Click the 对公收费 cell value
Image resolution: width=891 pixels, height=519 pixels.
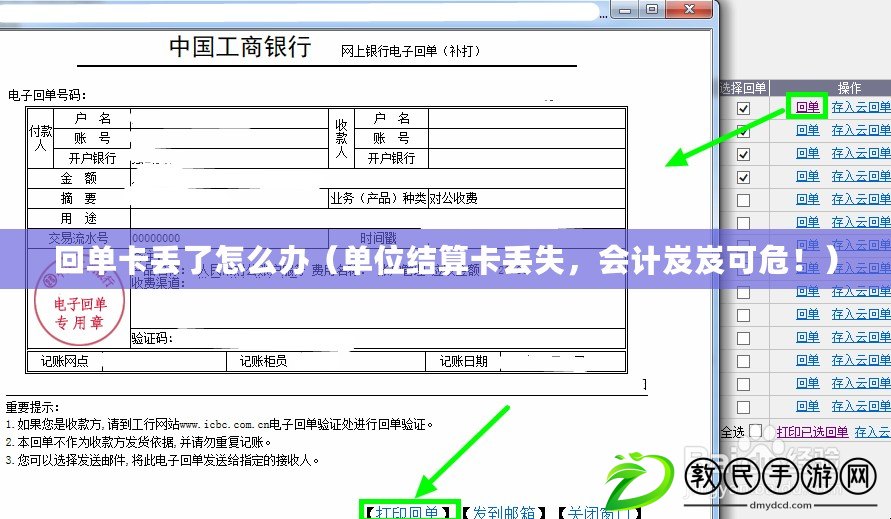453,198
